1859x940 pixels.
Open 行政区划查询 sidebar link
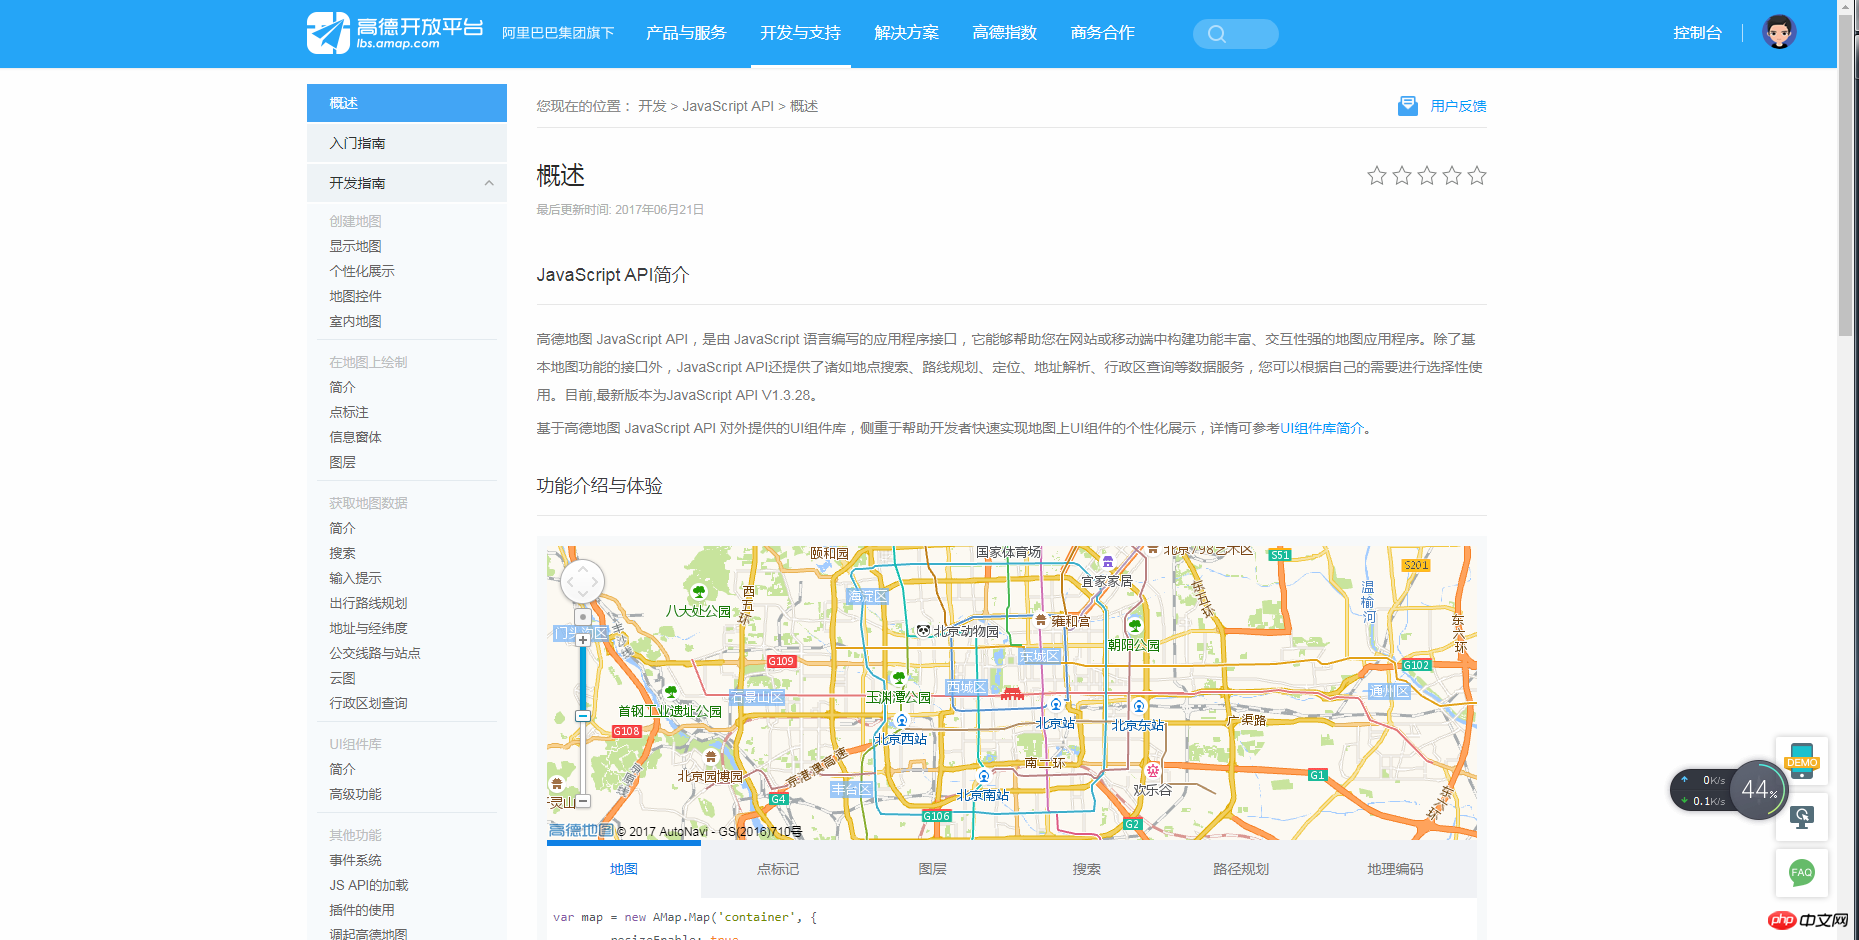click(368, 703)
